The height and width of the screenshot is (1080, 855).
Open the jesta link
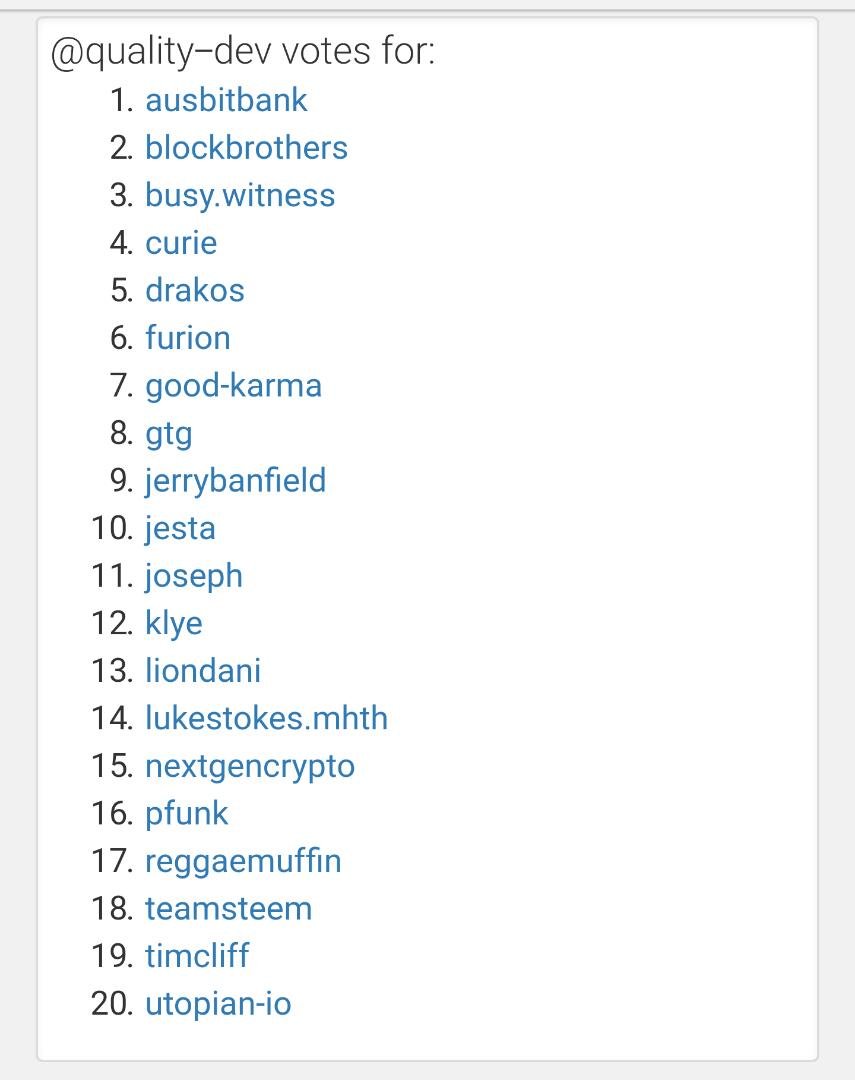[181, 529]
